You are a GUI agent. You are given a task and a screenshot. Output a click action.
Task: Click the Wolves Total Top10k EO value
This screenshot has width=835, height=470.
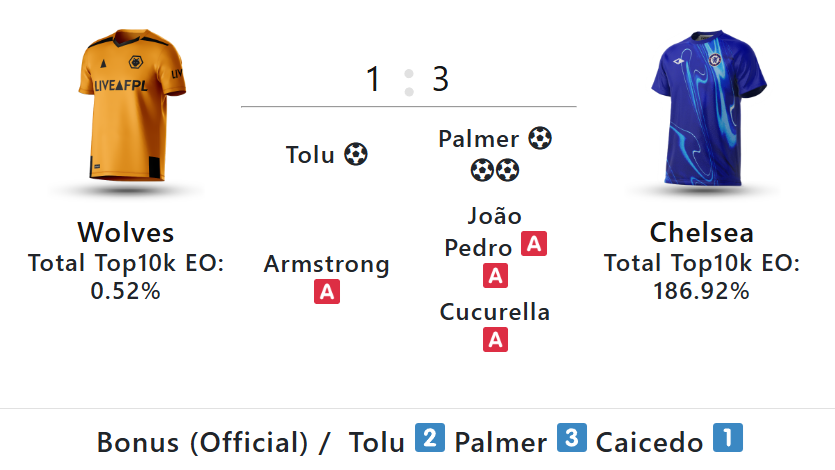tap(126, 291)
